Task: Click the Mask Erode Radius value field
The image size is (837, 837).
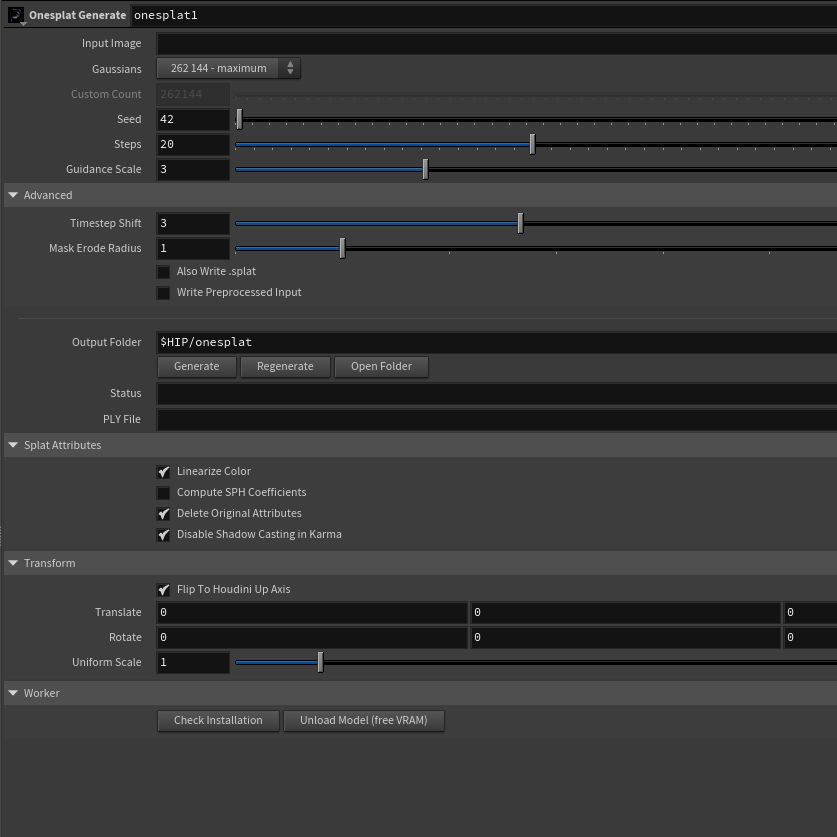Action: [x=193, y=248]
